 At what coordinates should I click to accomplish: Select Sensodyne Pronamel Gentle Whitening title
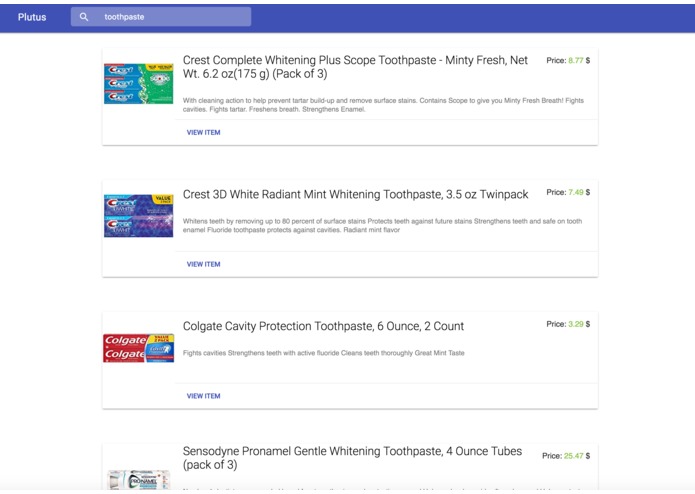352,458
